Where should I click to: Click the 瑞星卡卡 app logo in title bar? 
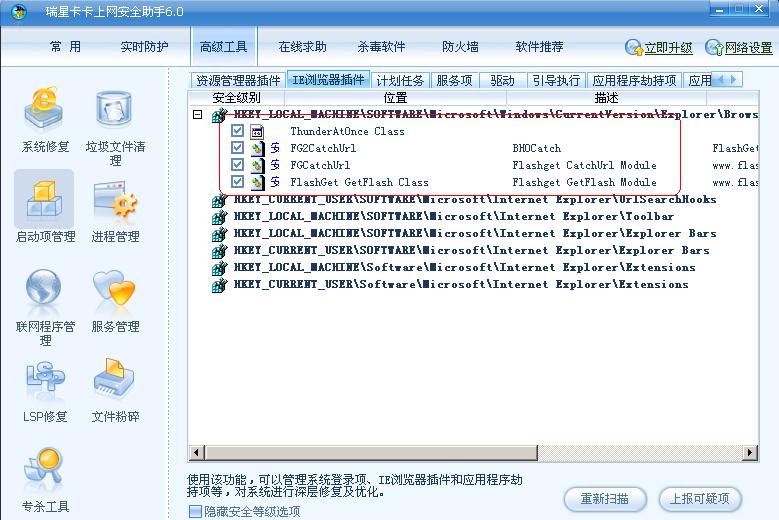[x=19, y=12]
